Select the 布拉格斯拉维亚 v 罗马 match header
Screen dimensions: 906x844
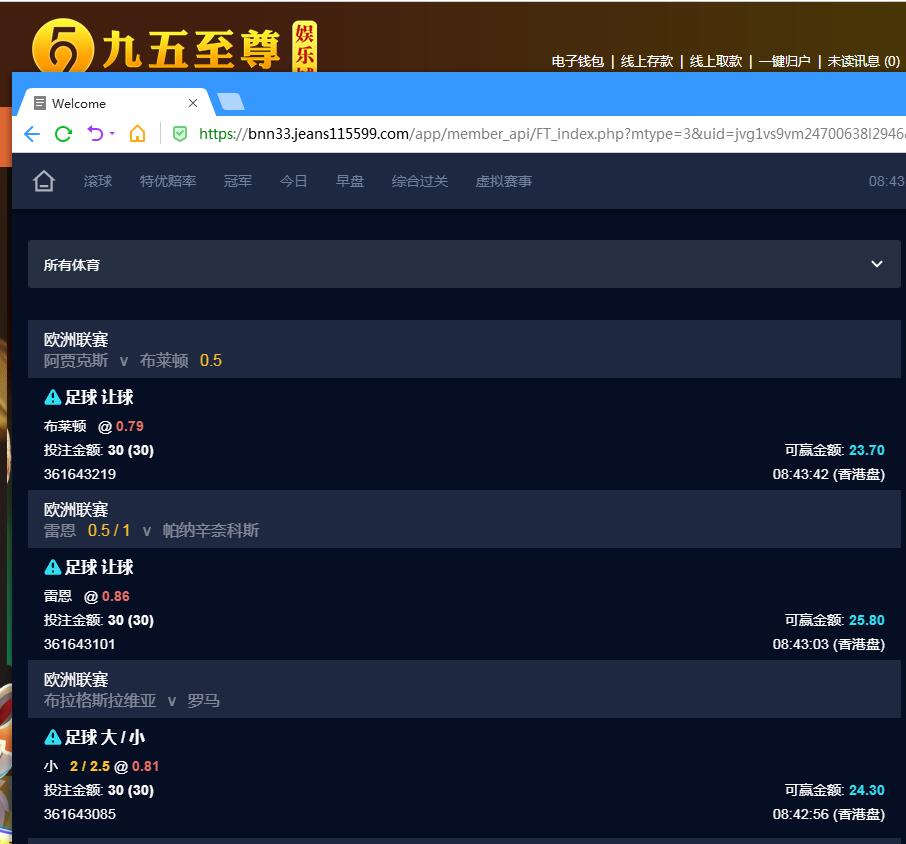tap(464, 689)
